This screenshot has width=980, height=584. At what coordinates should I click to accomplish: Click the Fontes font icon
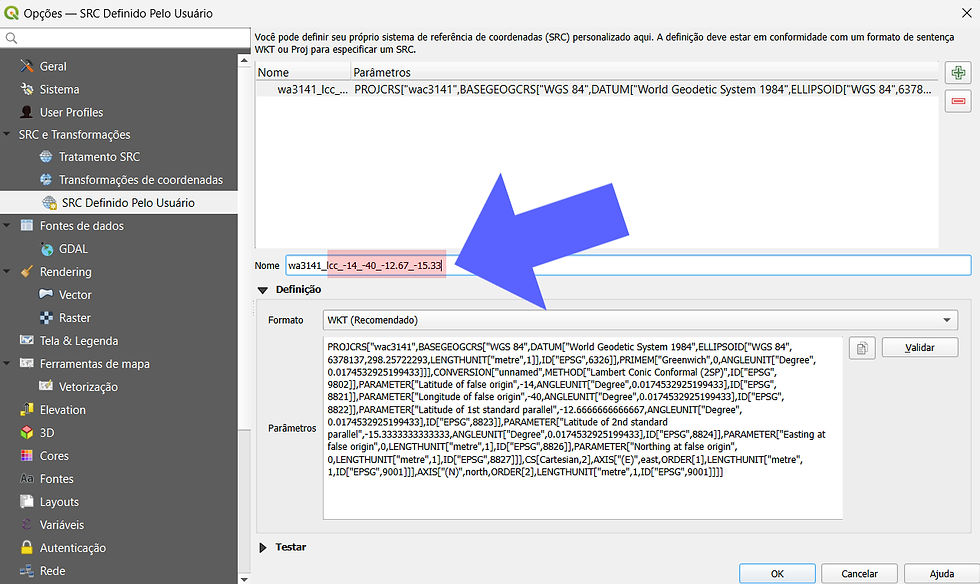click(26, 478)
